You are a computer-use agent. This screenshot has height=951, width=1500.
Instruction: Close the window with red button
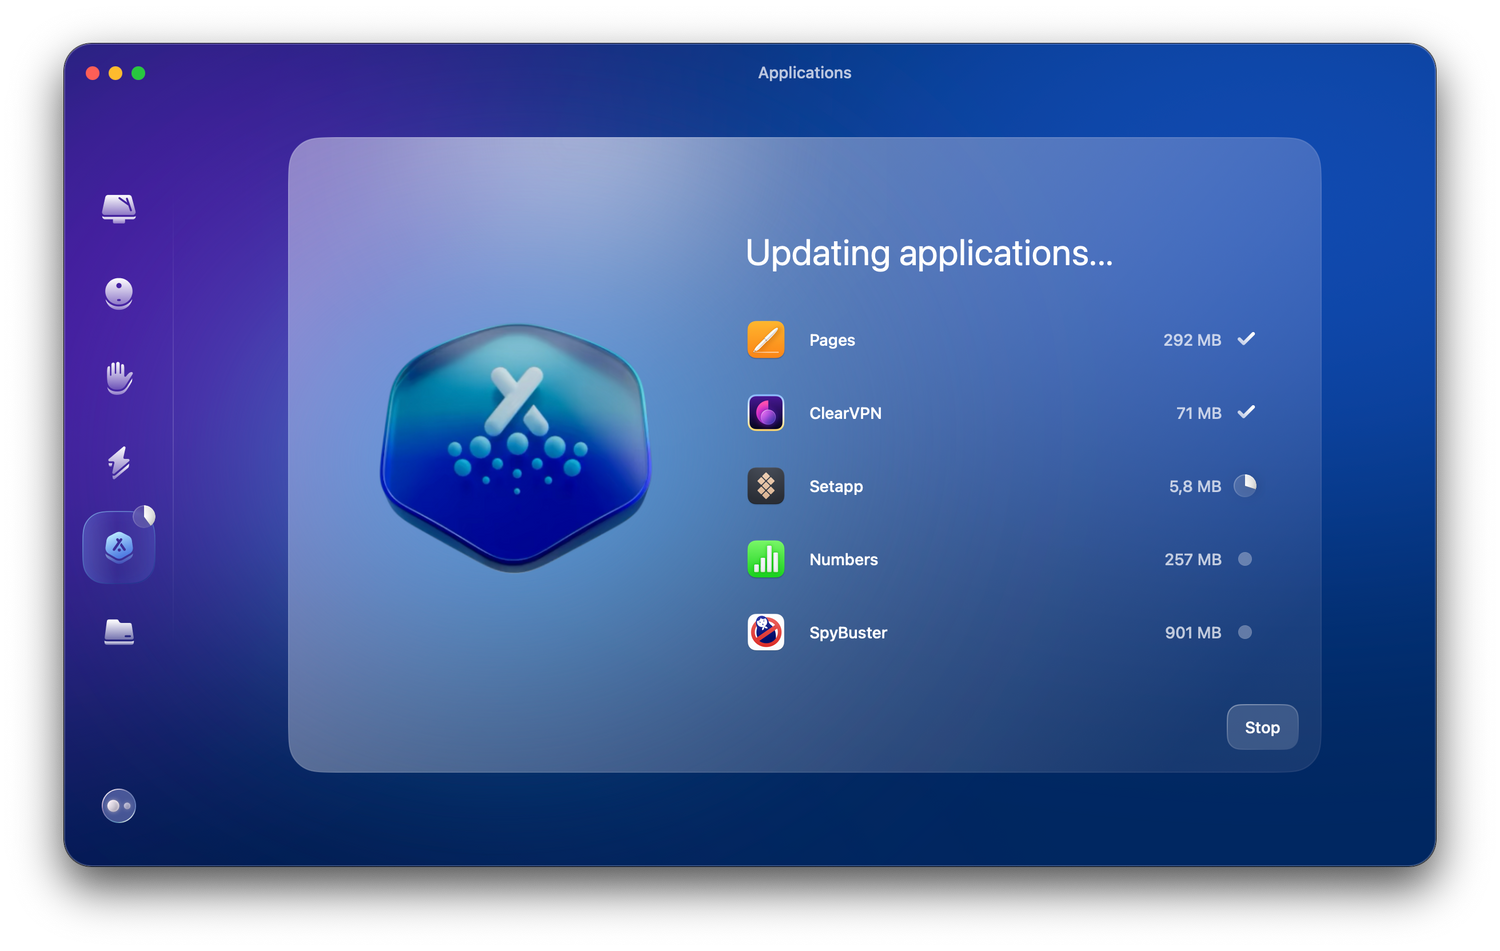tap(93, 73)
